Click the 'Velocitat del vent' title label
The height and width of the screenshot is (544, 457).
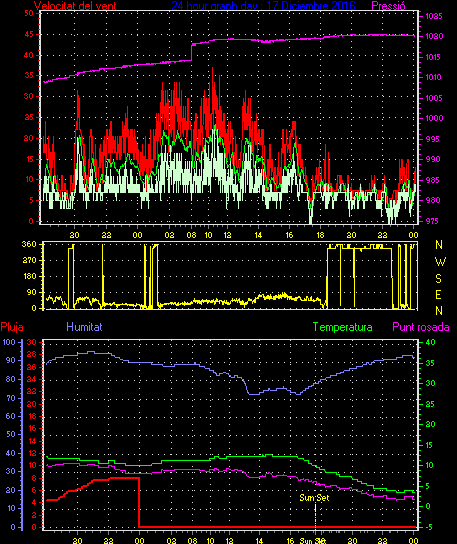pos(75,6)
